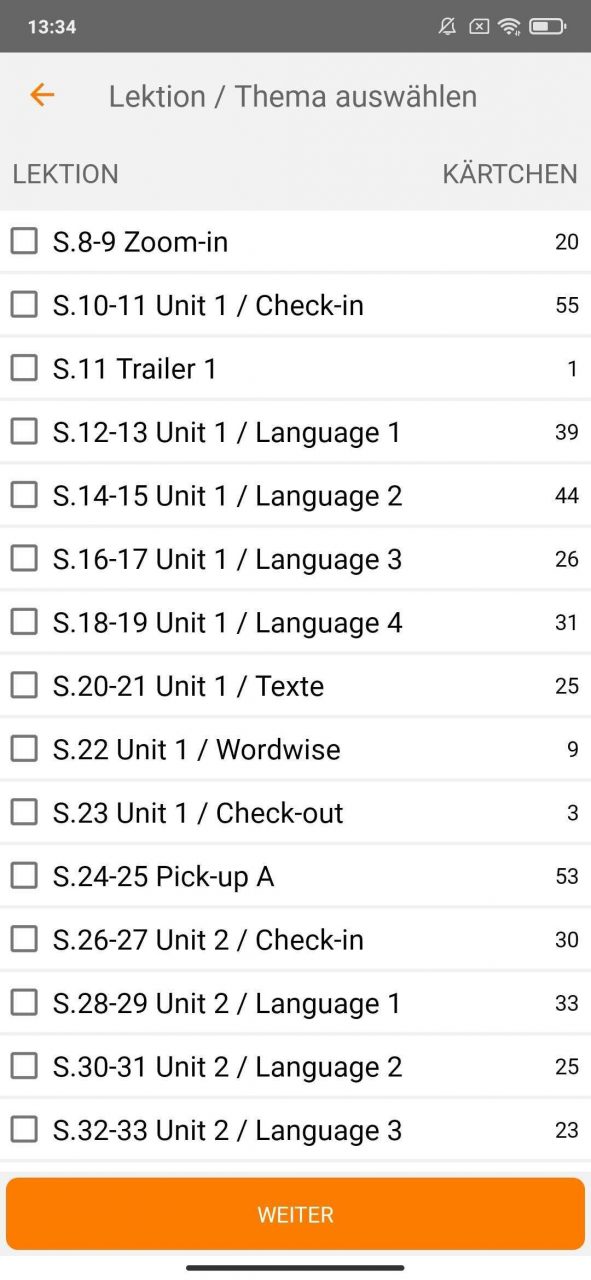The height and width of the screenshot is (1280, 591).
Task: Tap the muted bell status icon
Action: tap(447, 27)
